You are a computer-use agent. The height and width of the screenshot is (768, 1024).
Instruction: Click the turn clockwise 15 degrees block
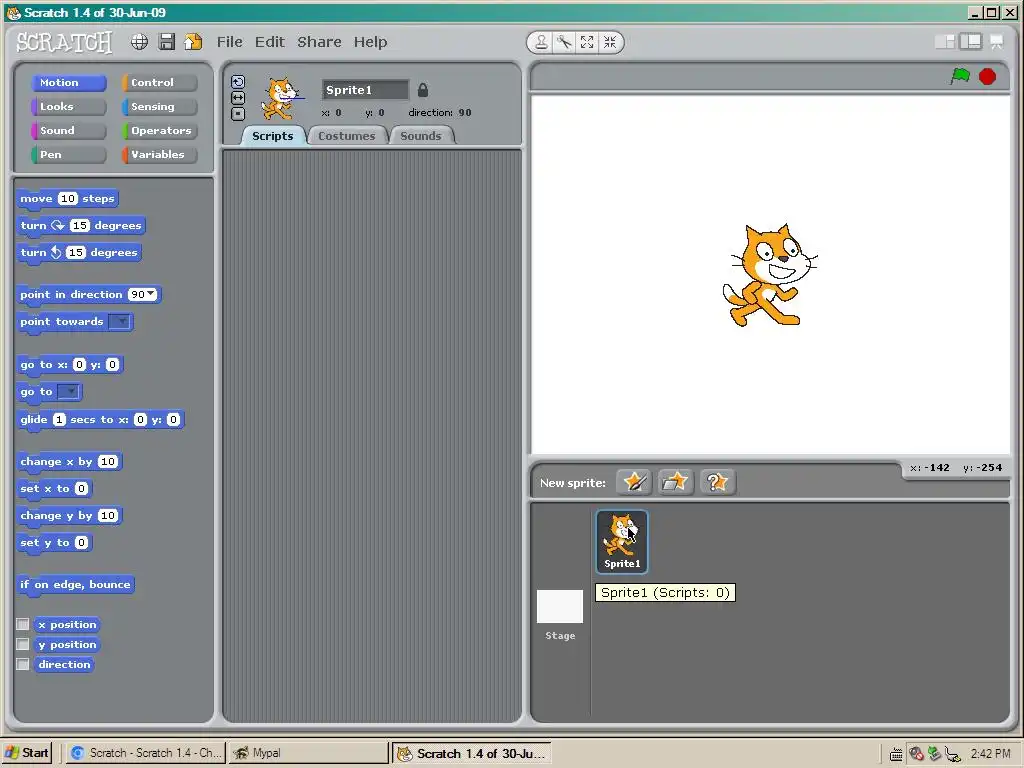click(80, 226)
